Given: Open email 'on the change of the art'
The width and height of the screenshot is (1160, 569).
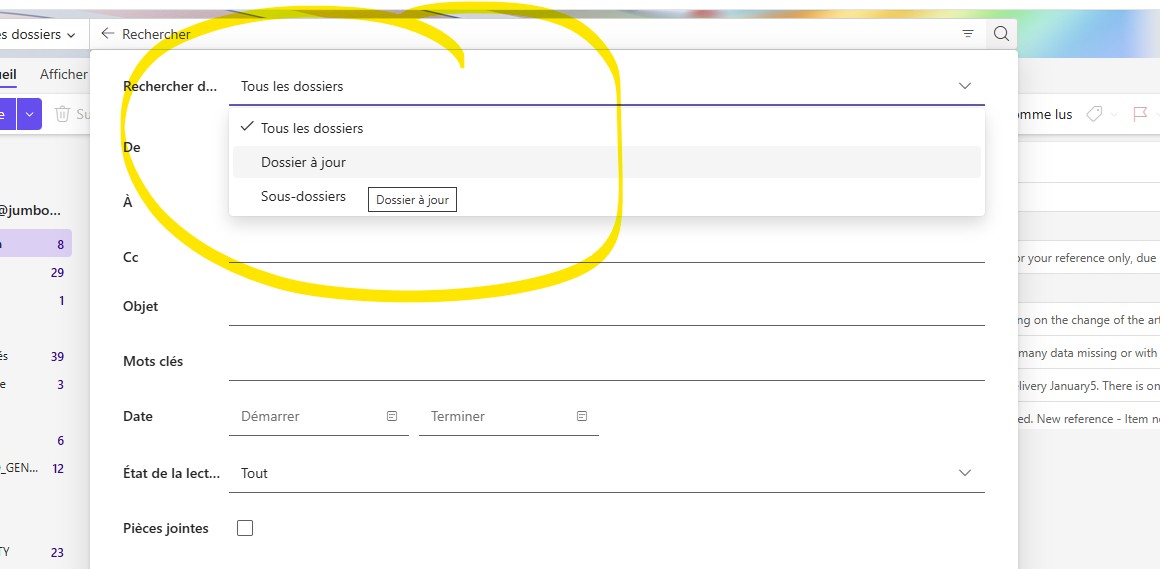Looking at the screenshot, I should point(1089,320).
